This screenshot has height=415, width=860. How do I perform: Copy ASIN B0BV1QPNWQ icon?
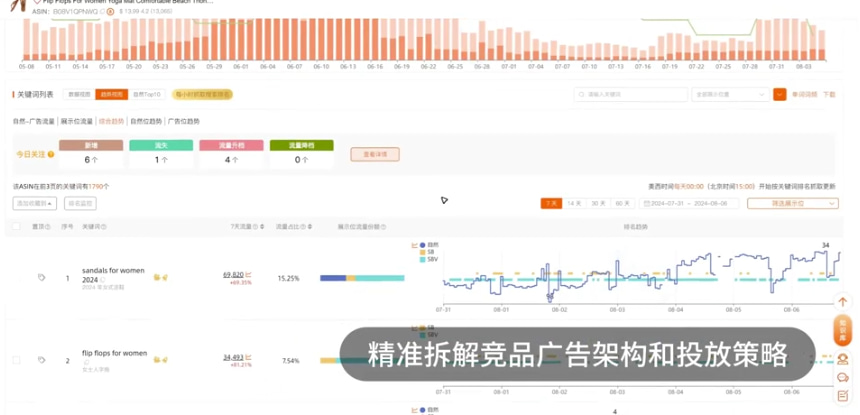pyautogui.click(x=102, y=11)
